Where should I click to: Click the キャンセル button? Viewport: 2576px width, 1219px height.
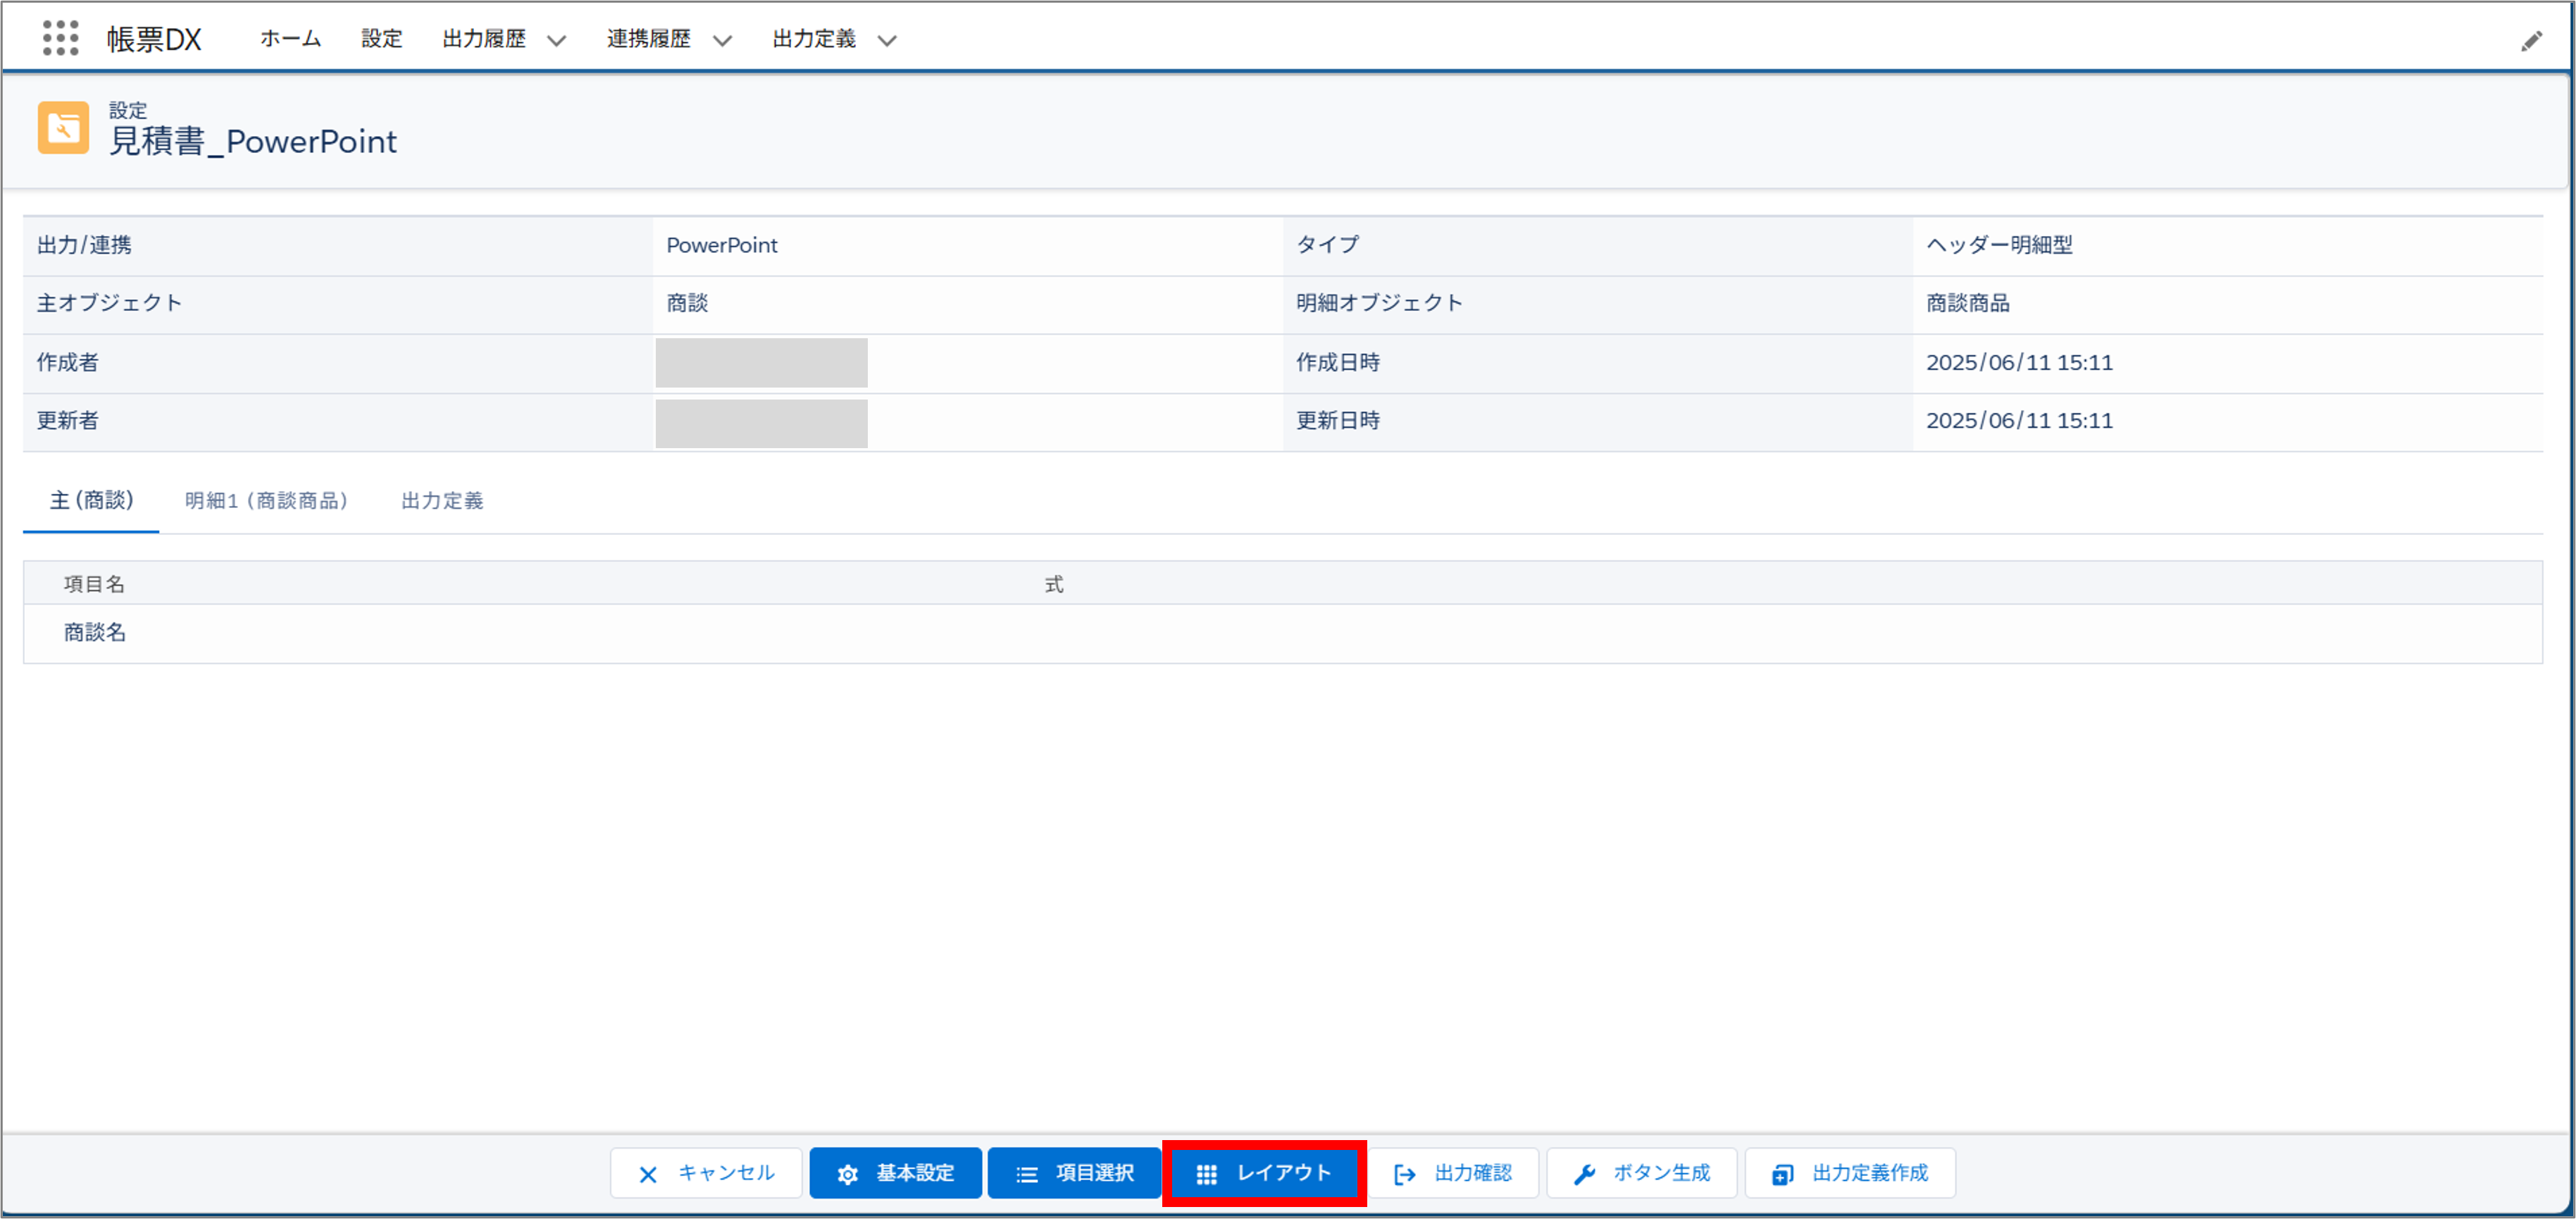706,1173
